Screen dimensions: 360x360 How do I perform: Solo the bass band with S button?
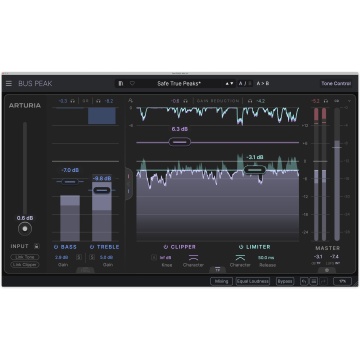tap(79, 257)
